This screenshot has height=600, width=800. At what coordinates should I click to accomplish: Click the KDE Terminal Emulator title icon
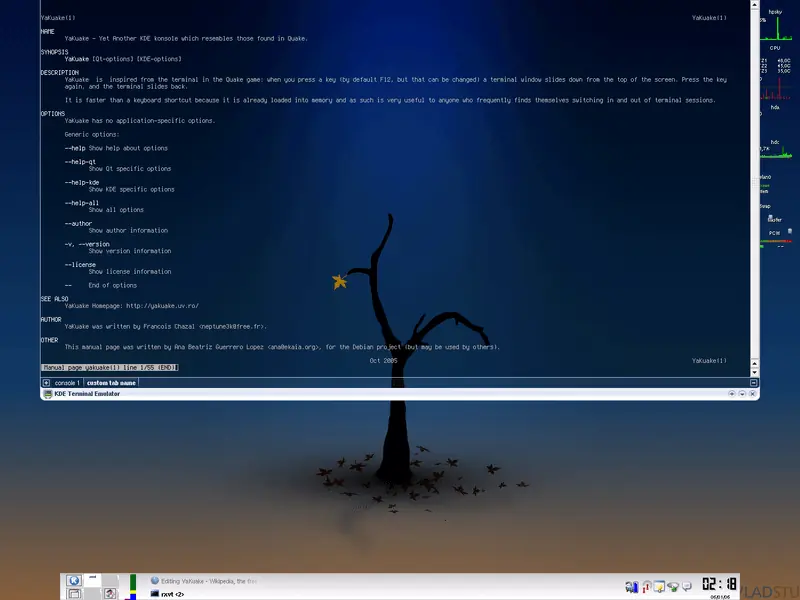click(x=47, y=394)
